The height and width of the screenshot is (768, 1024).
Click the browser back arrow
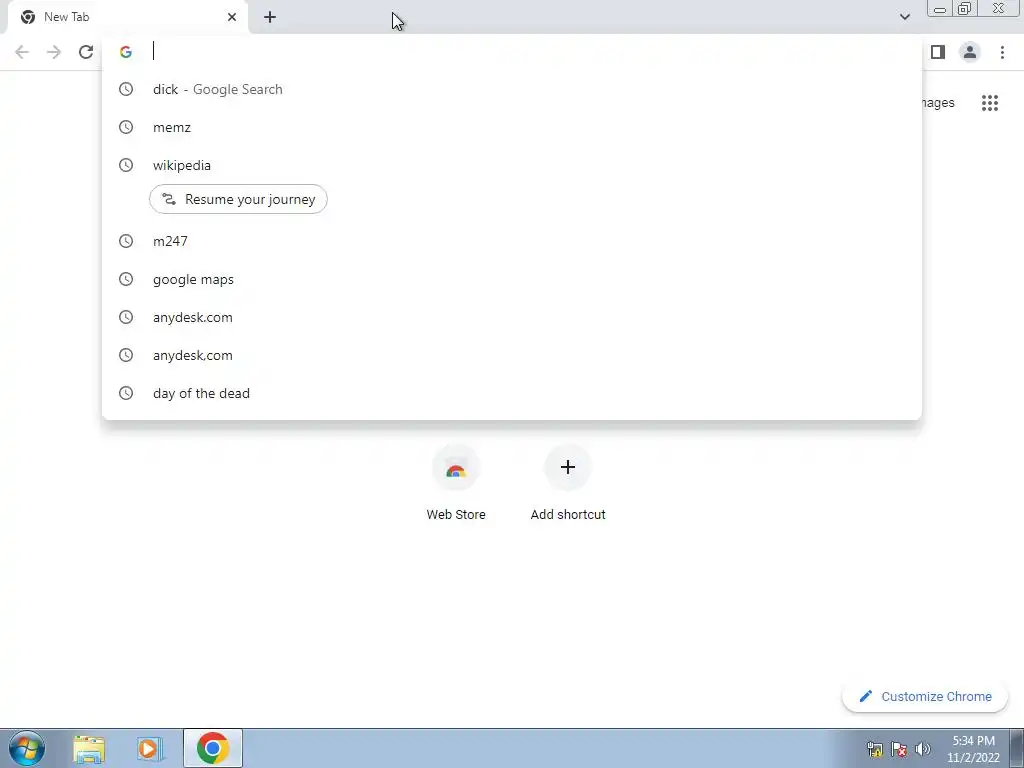coord(22,52)
